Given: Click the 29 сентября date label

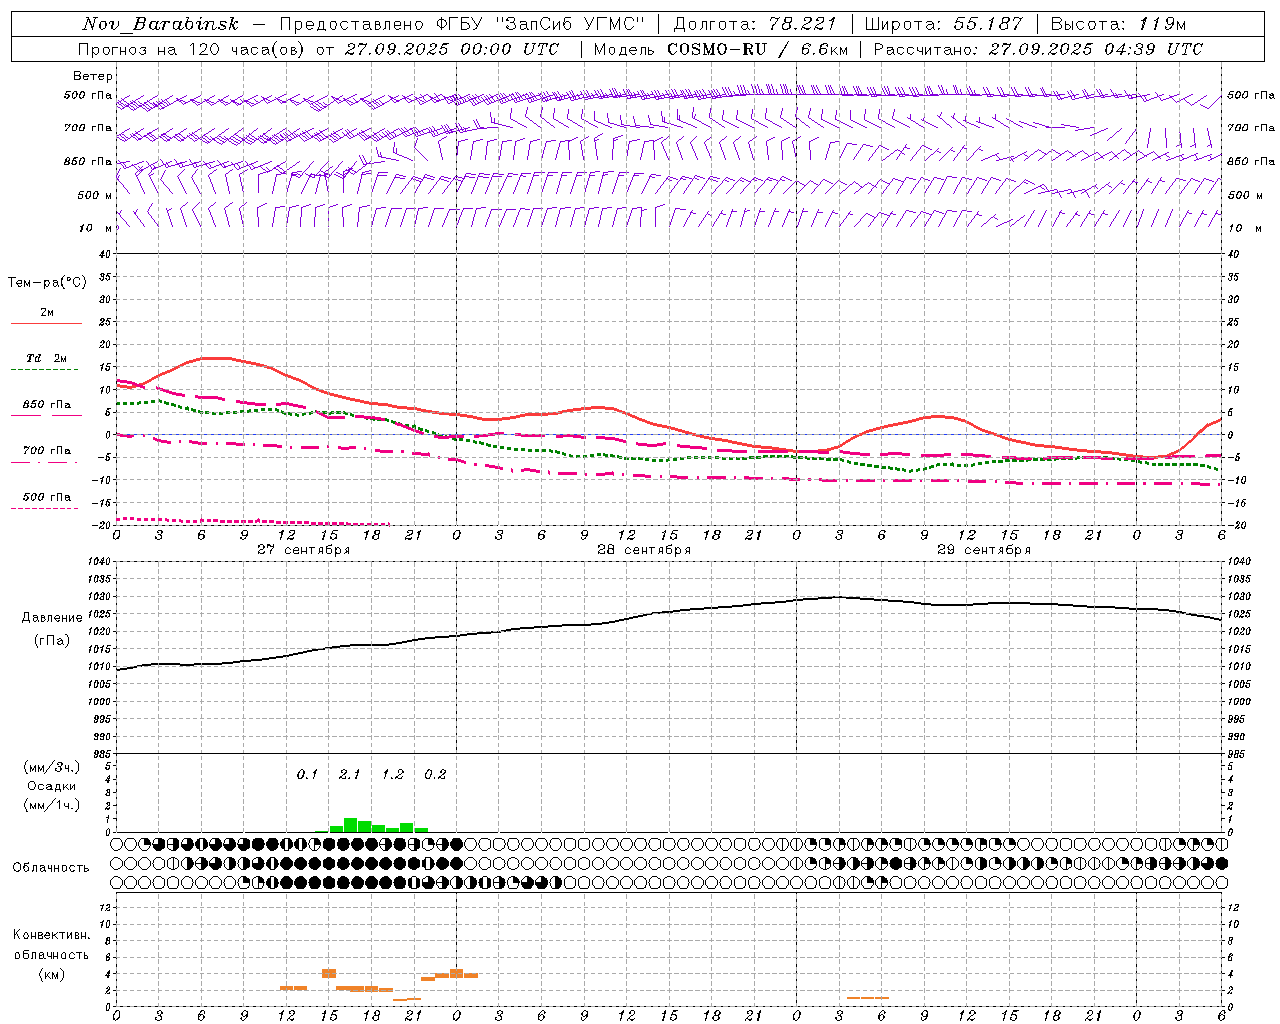Looking at the screenshot, I should tap(984, 550).
